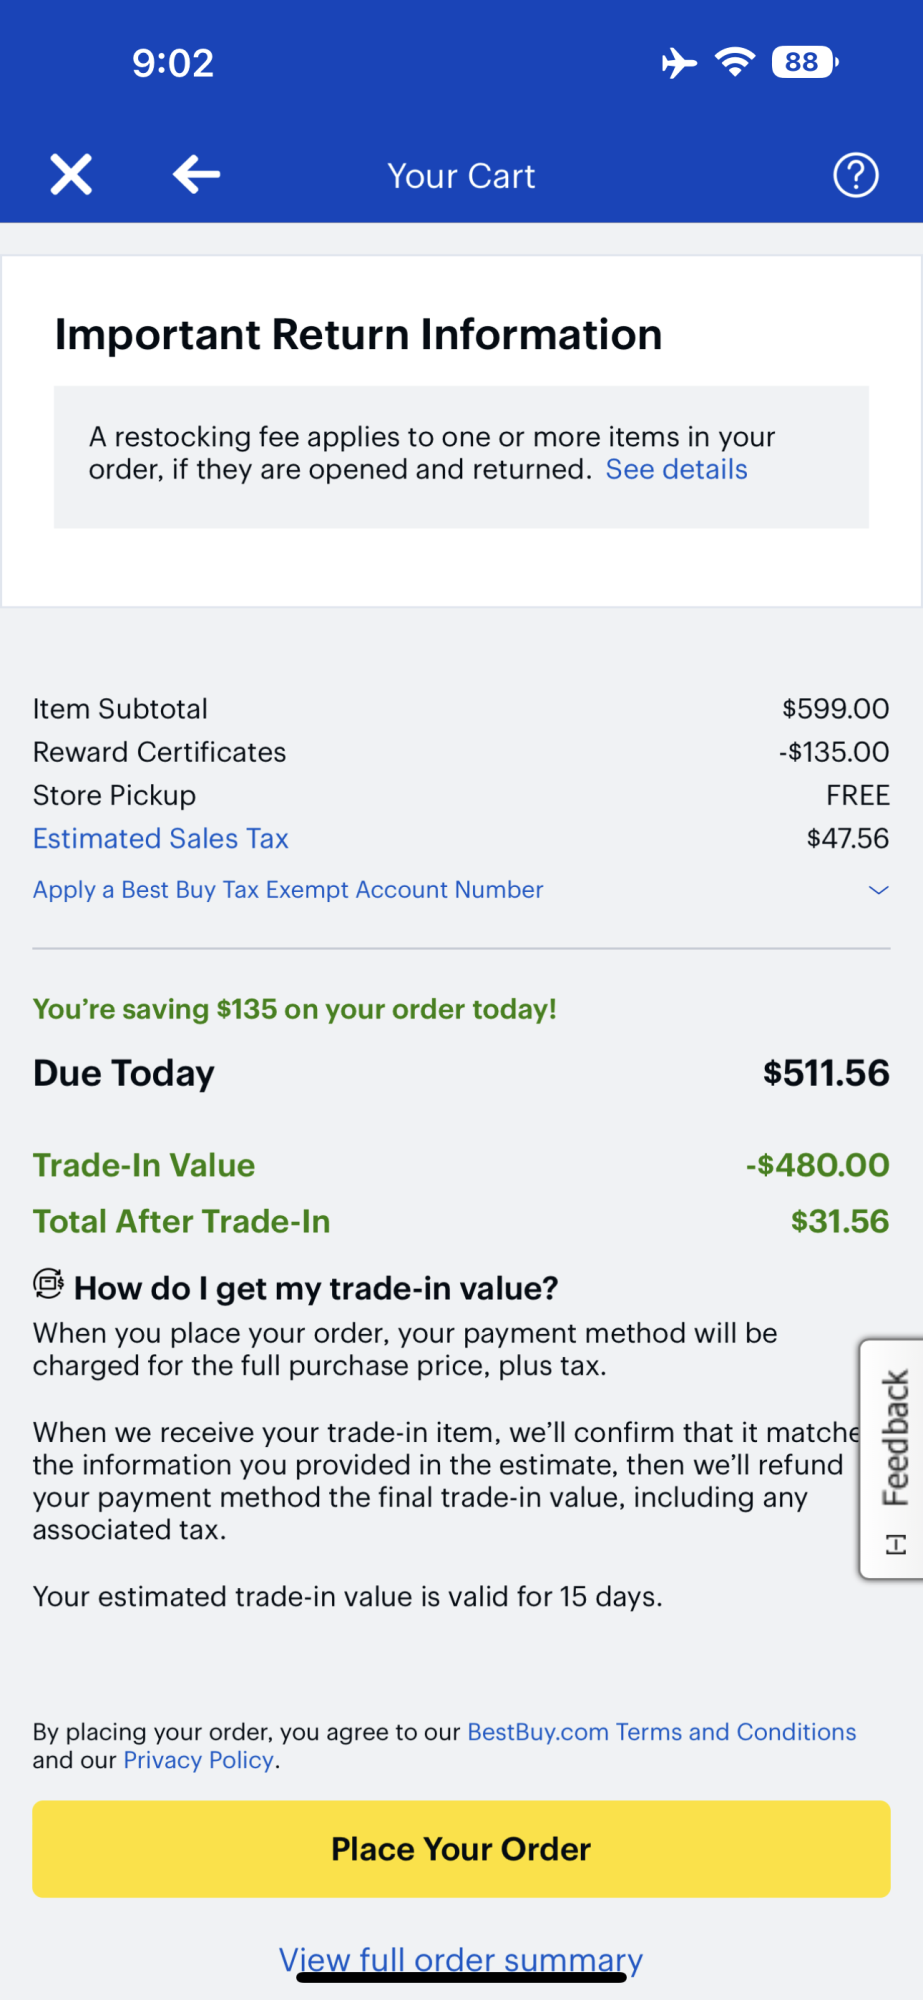This screenshot has height=2000, width=923.
Task: Tap the Wi-Fi status icon
Action: click(735, 62)
